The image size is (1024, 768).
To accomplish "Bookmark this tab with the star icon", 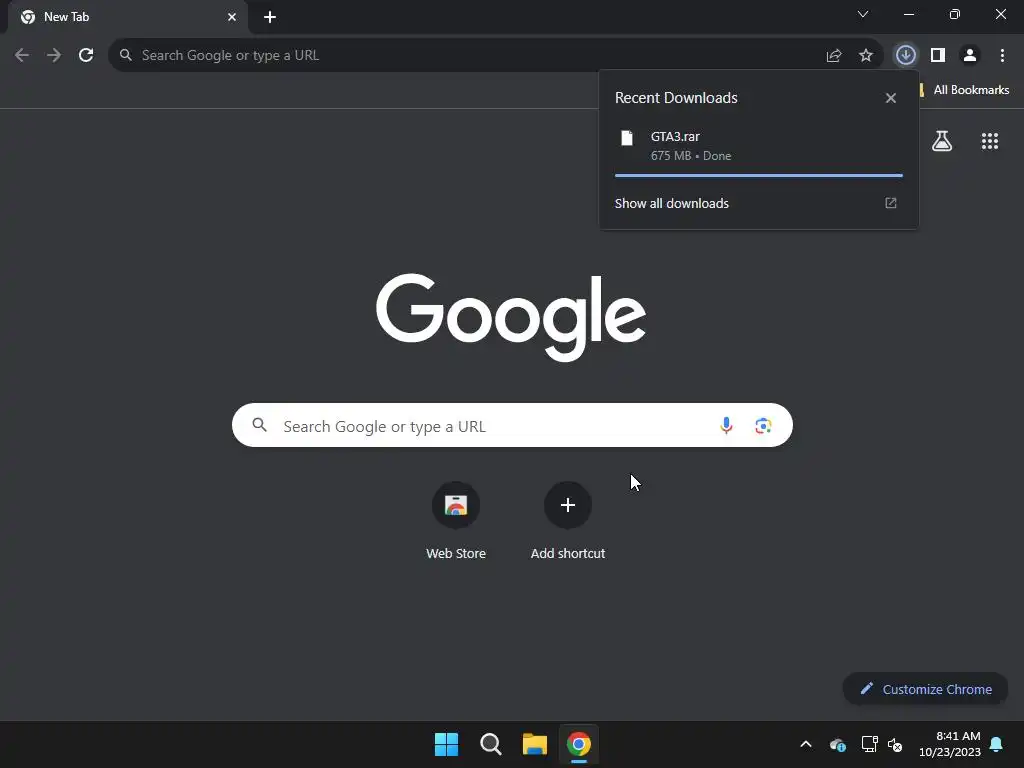I will tap(866, 56).
